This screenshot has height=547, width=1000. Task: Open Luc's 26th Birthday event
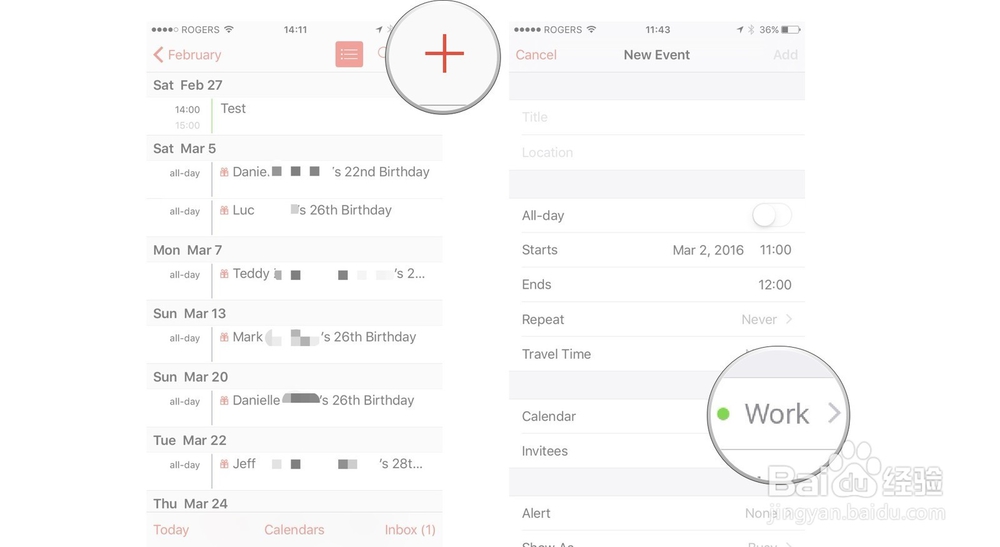(295, 217)
